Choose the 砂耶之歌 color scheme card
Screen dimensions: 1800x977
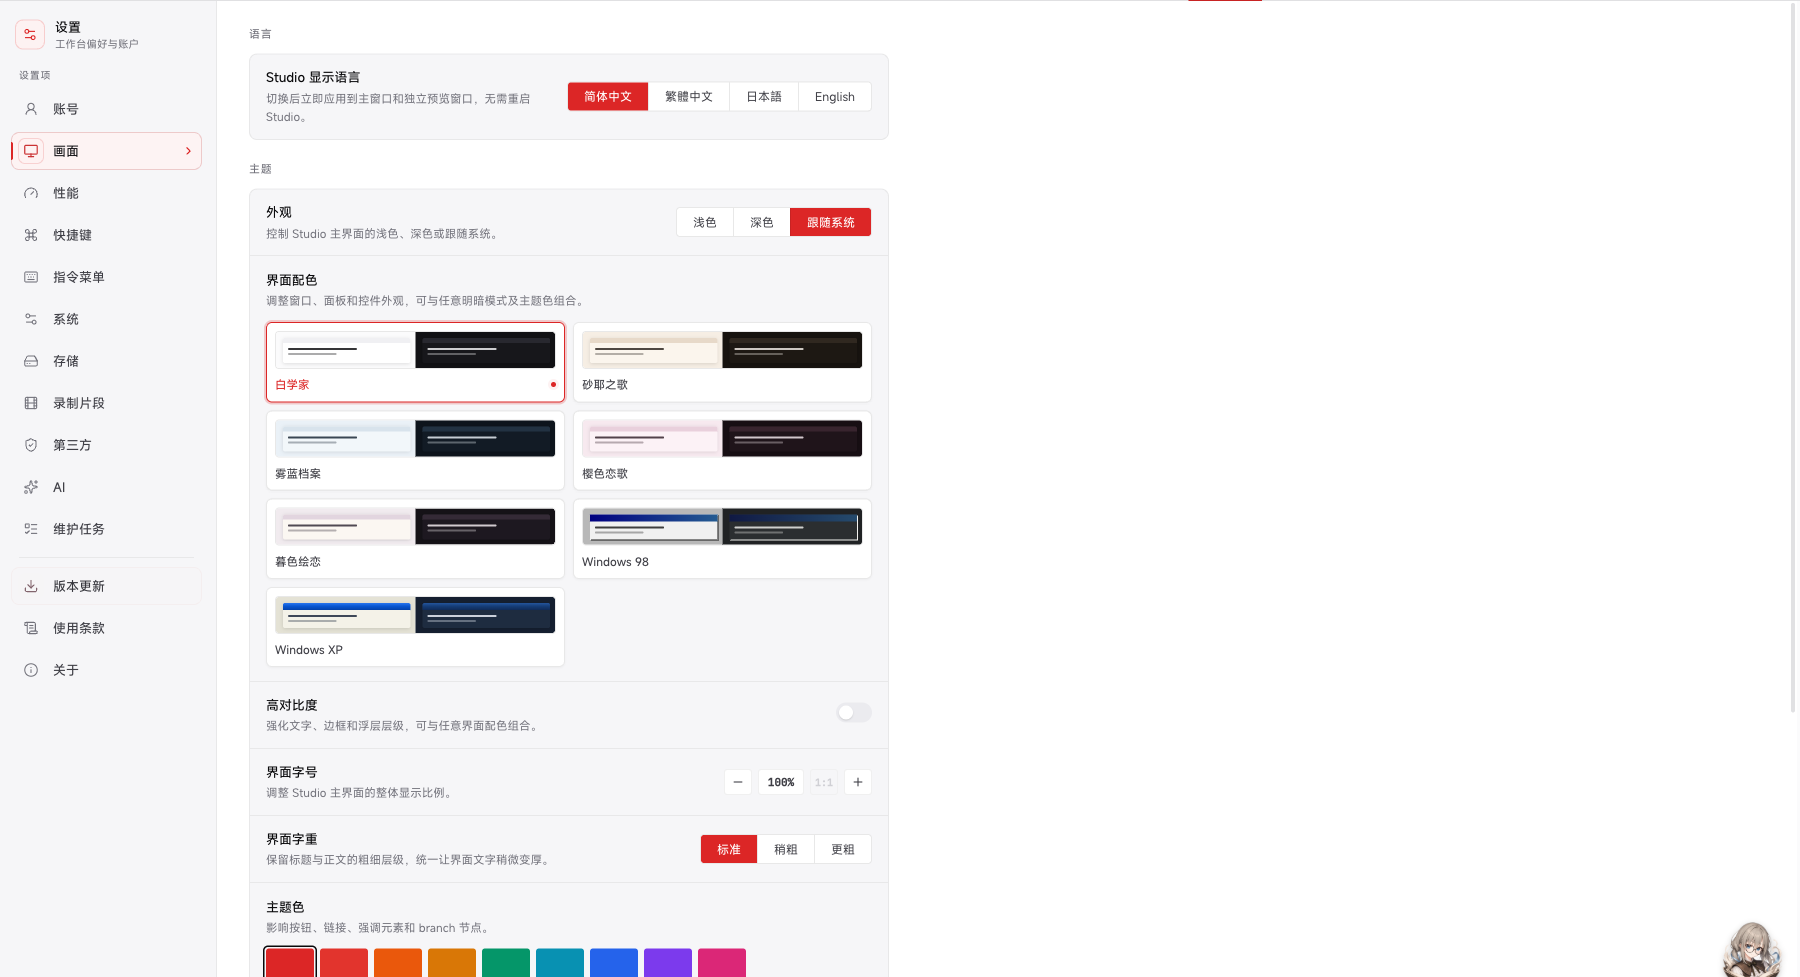coord(722,362)
